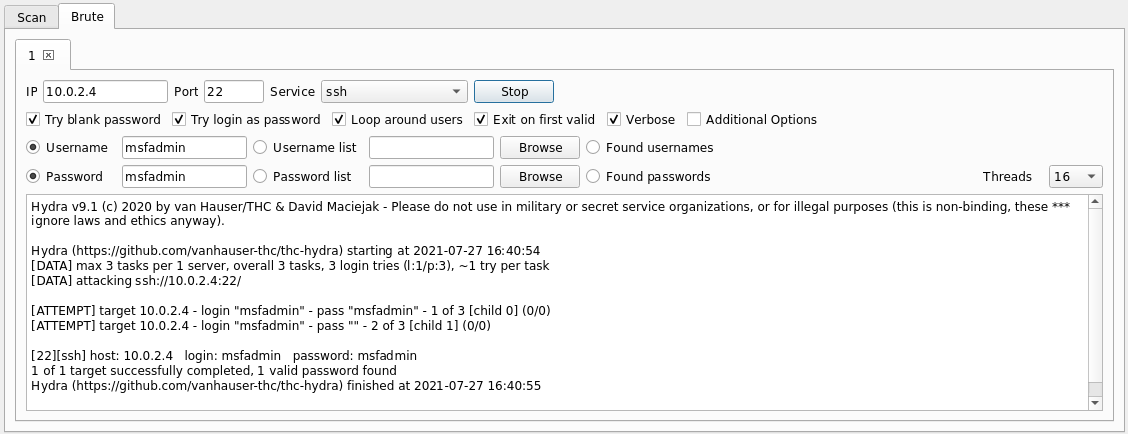
Task: Switch to the Scan tab
Action: pyautogui.click(x=31, y=17)
